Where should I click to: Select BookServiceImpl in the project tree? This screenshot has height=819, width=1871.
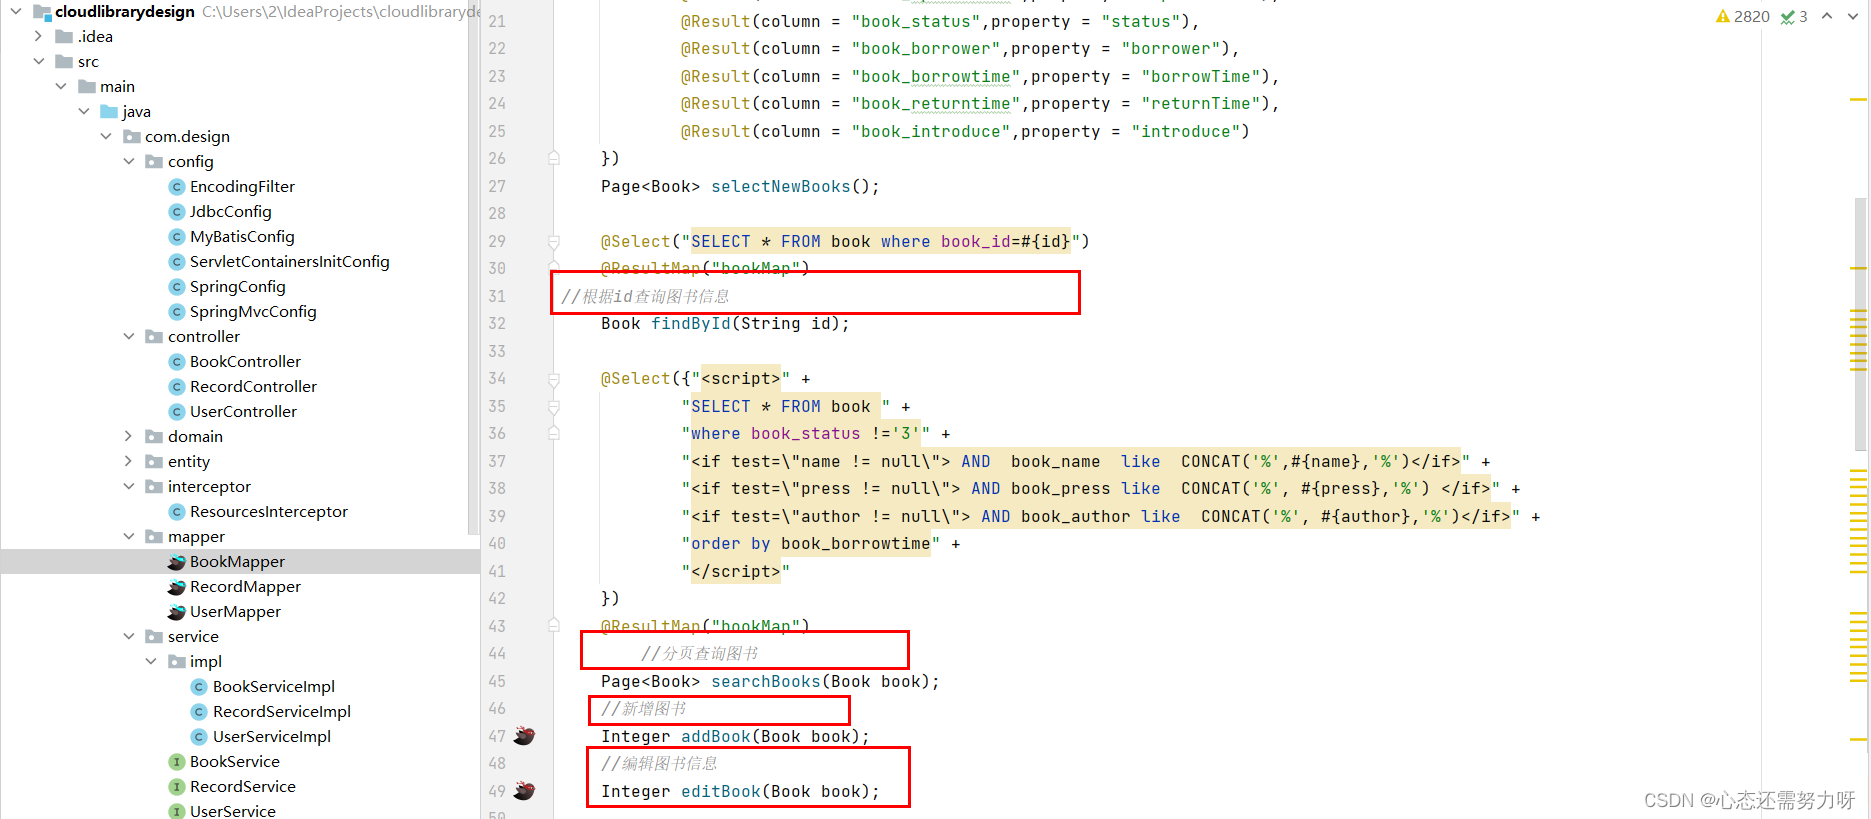coord(273,686)
